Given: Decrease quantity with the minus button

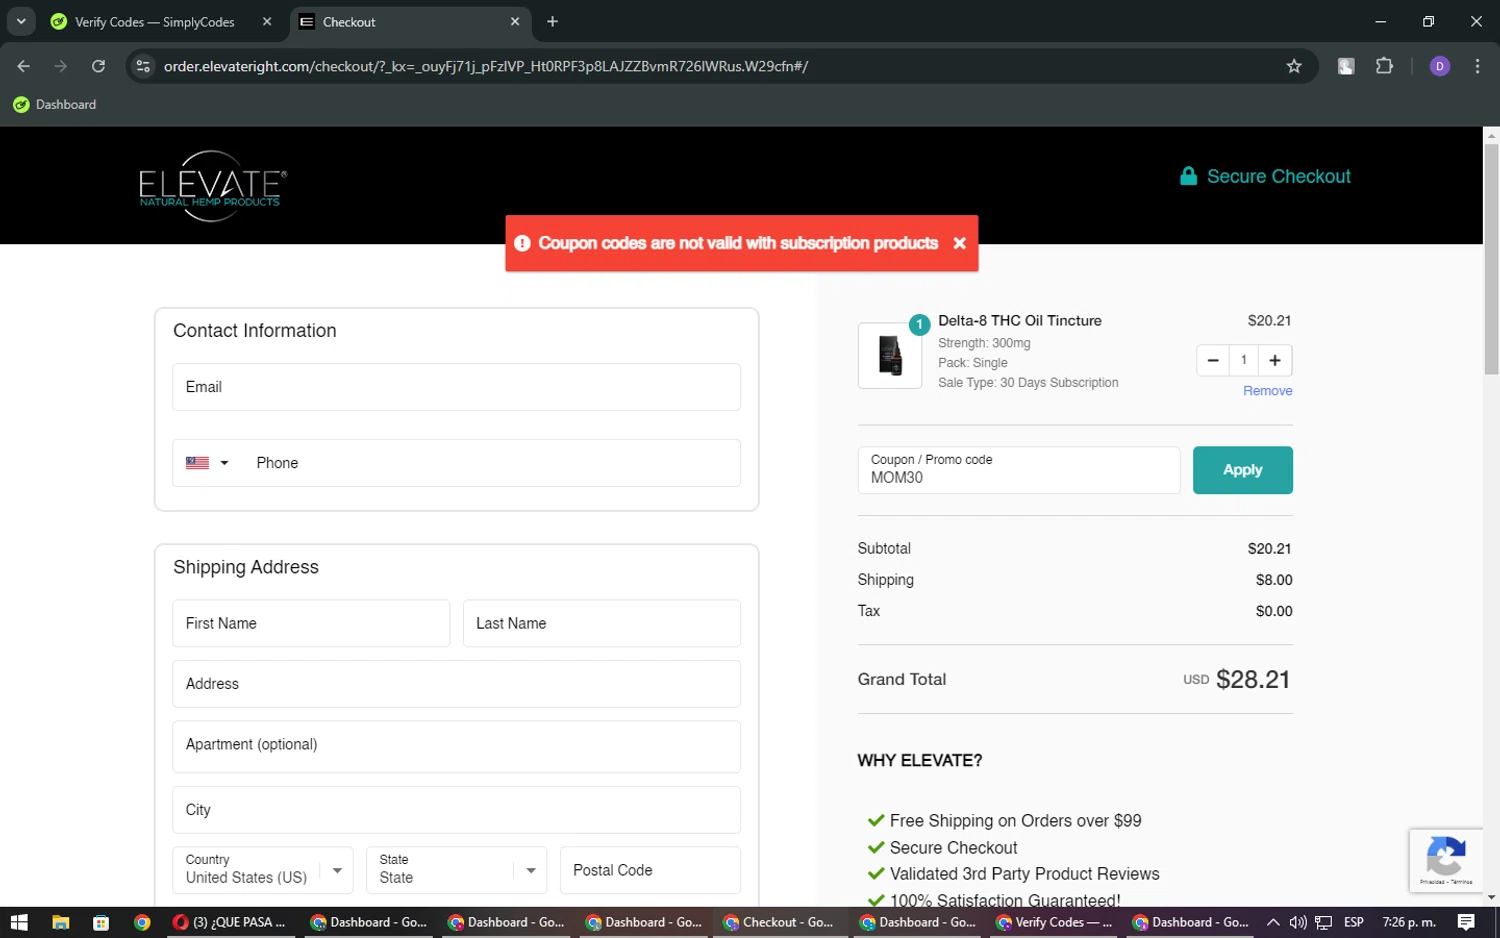Looking at the screenshot, I should point(1212,360).
